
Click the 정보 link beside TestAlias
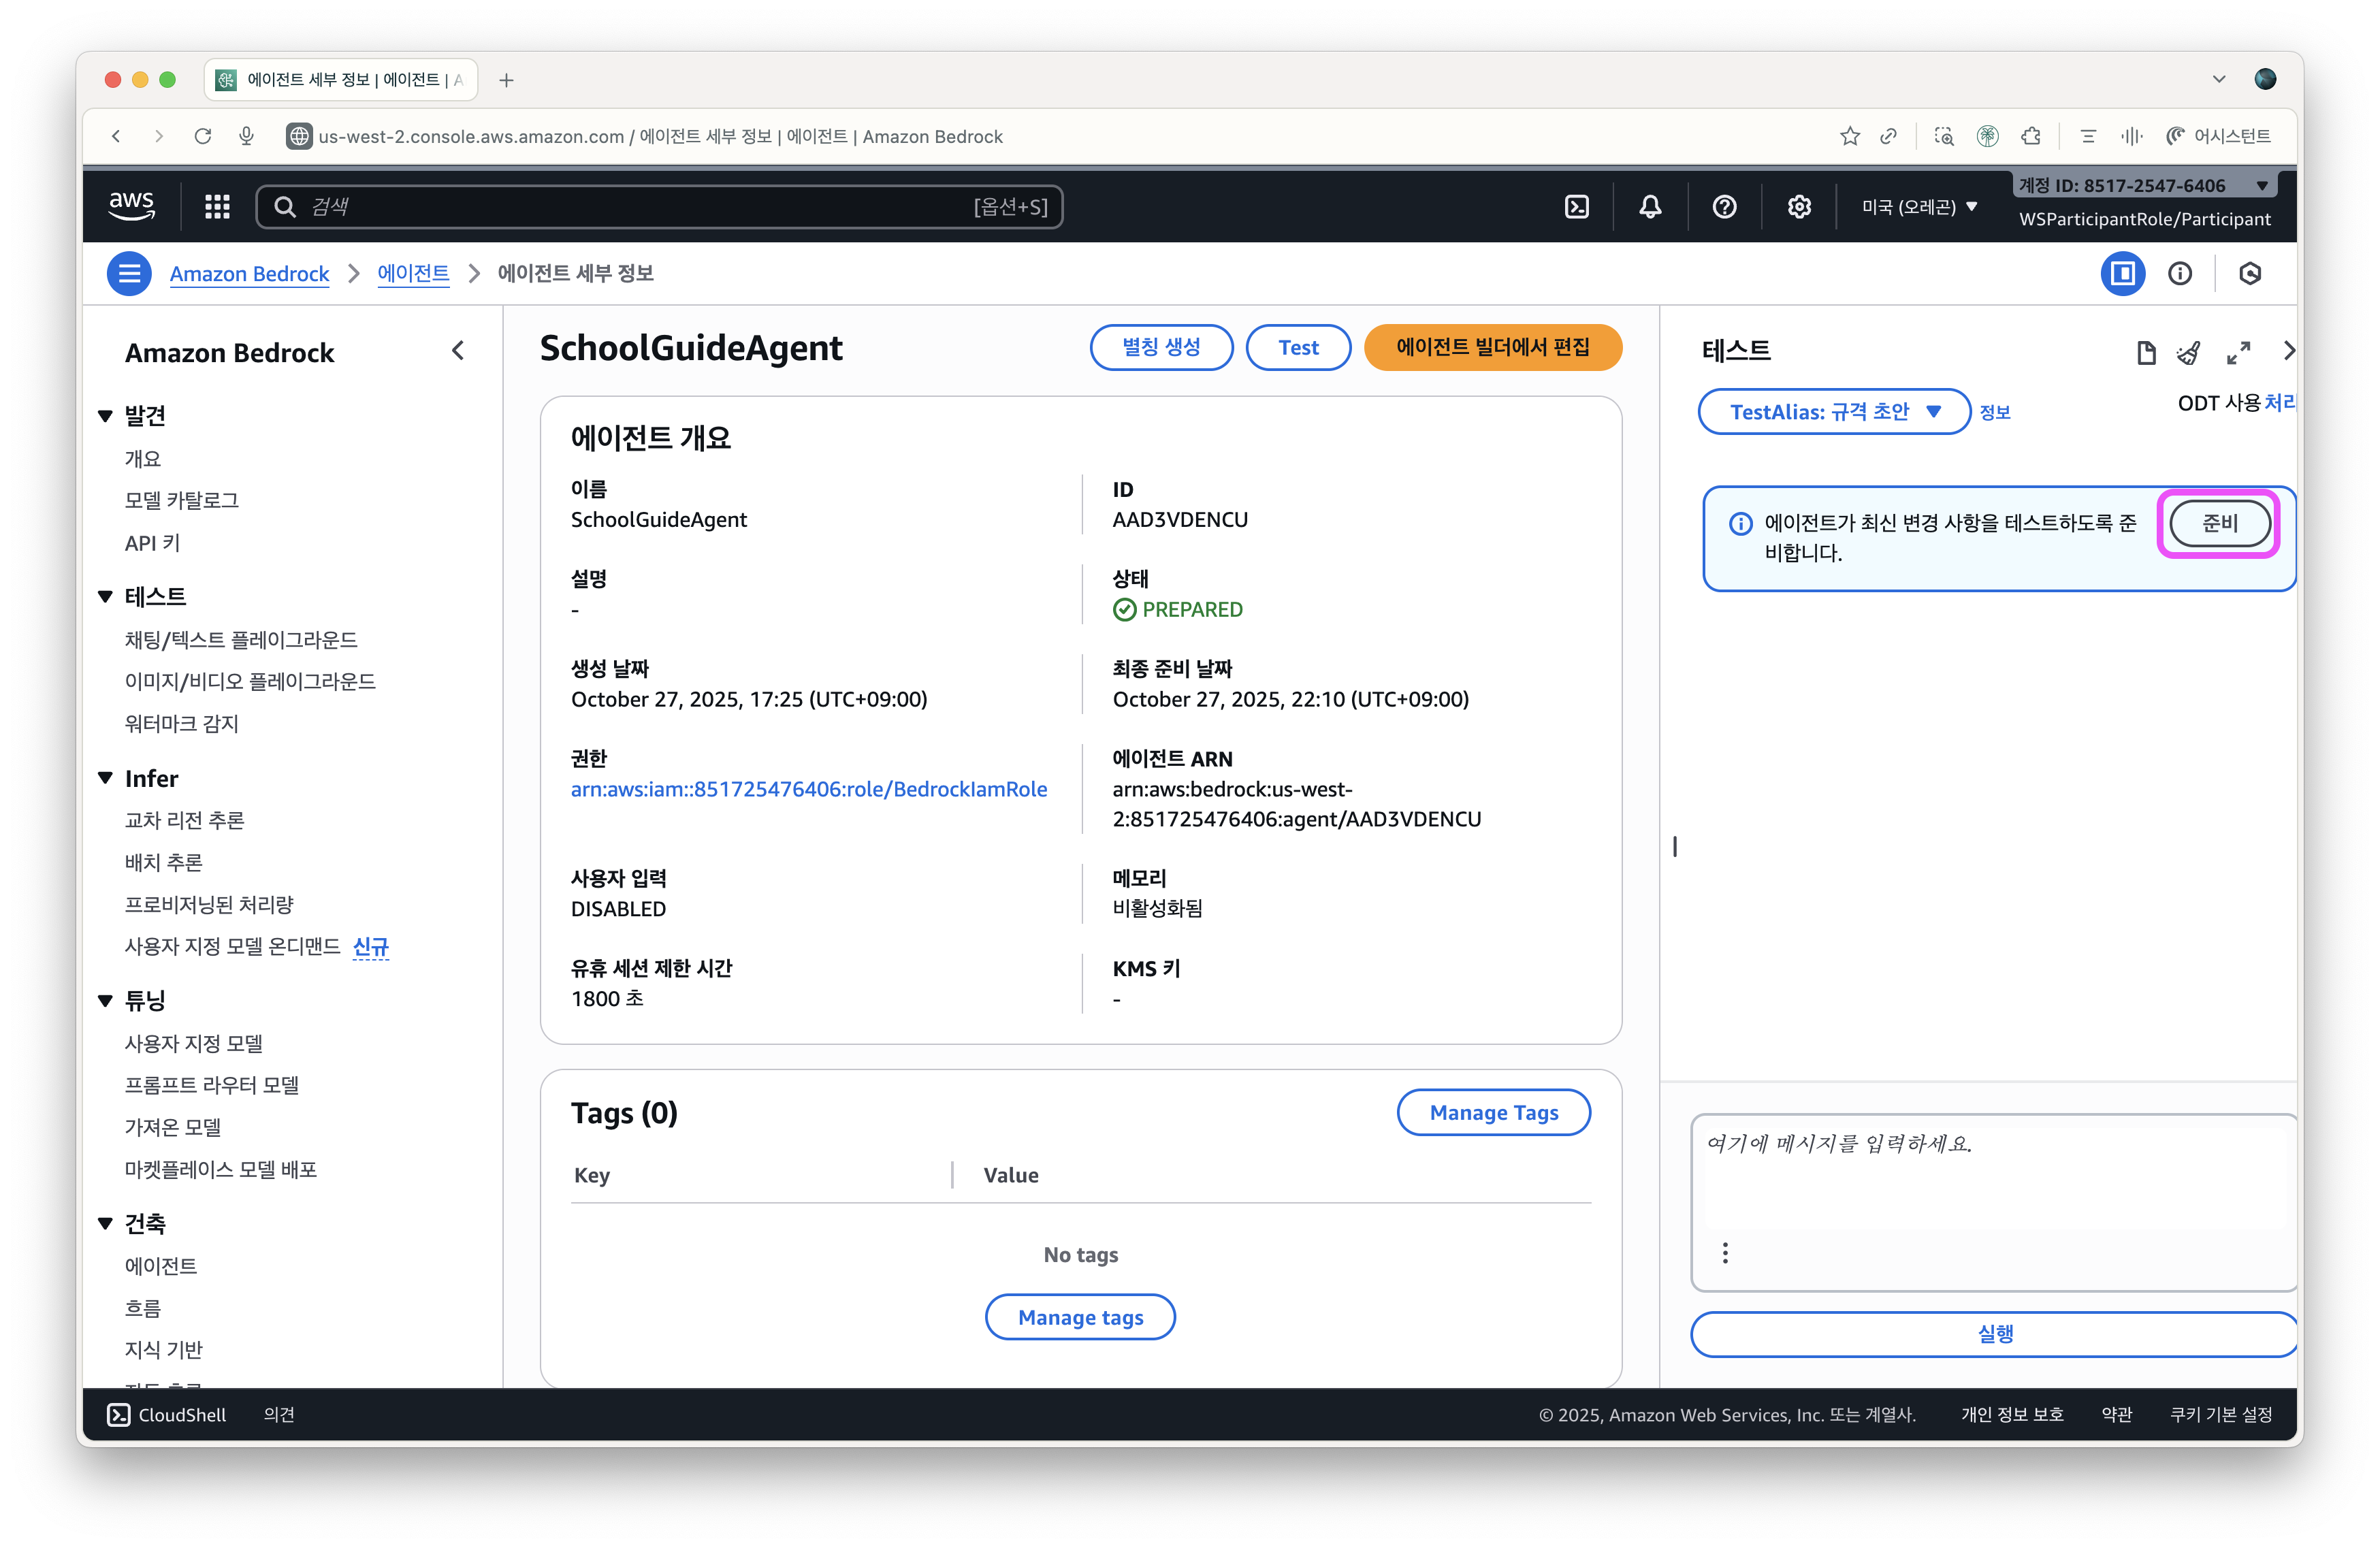click(x=1995, y=412)
